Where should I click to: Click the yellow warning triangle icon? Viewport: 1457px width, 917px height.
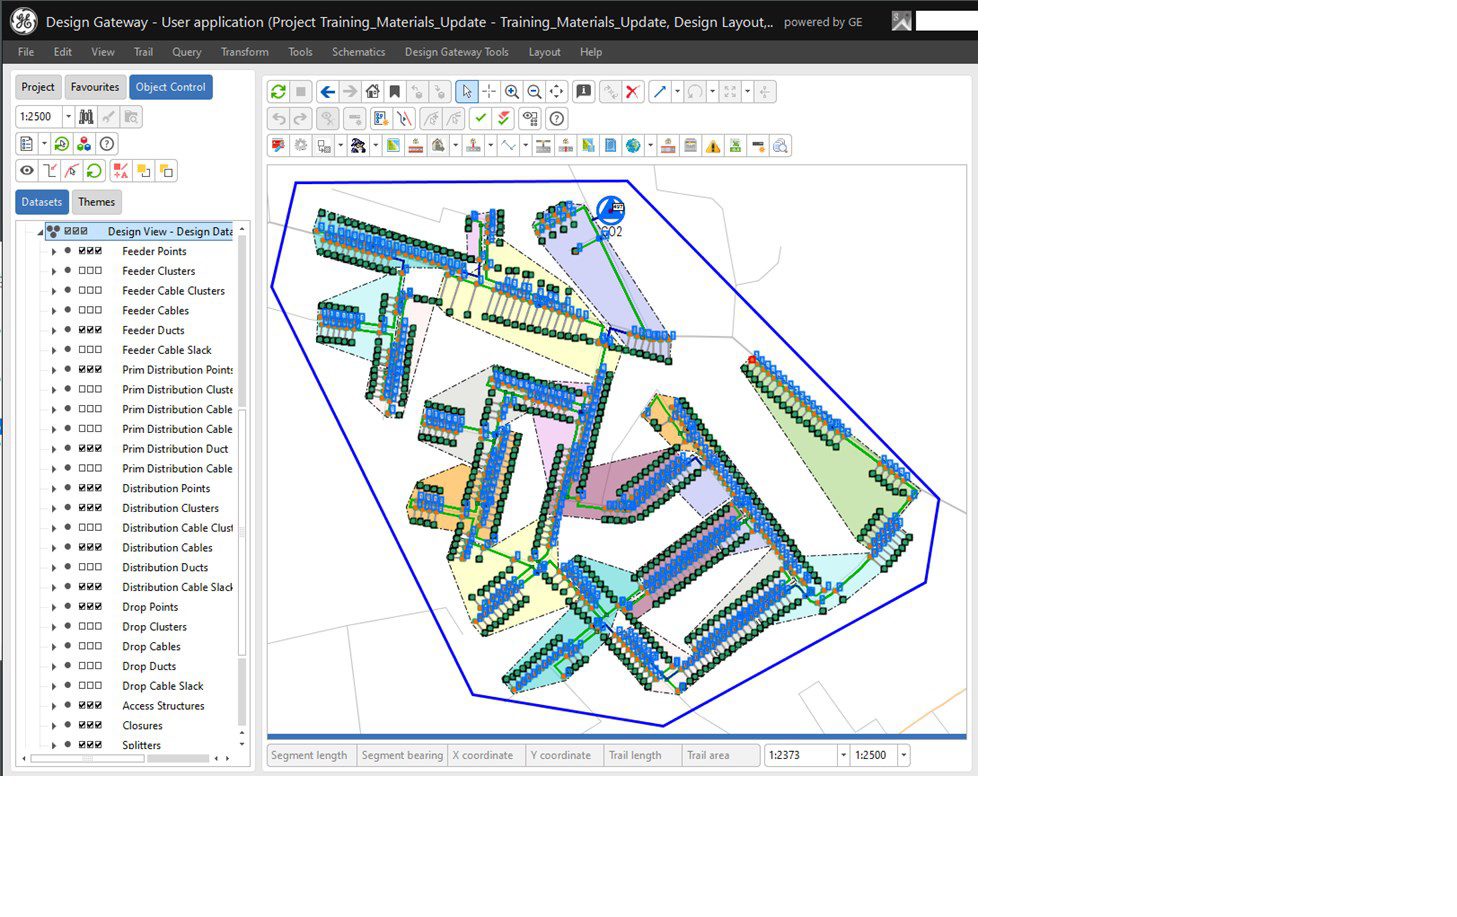pyautogui.click(x=713, y=146)
